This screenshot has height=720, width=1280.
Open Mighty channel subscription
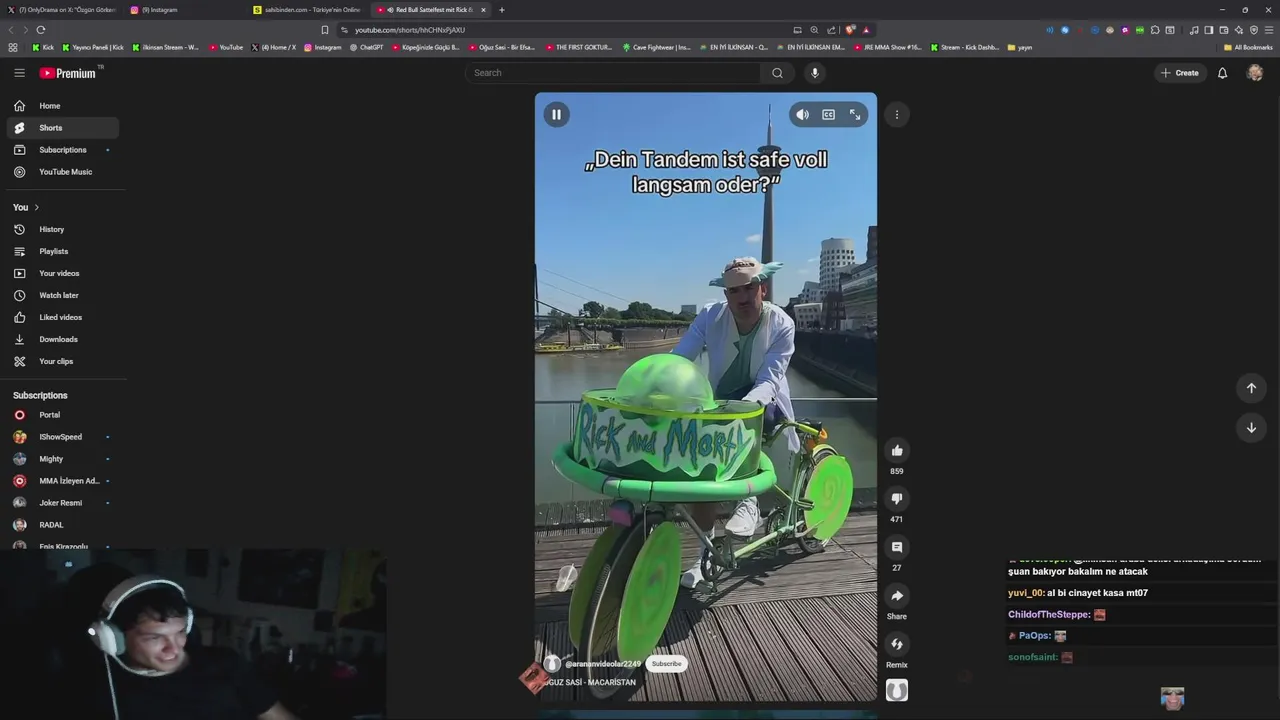[63, 459]
